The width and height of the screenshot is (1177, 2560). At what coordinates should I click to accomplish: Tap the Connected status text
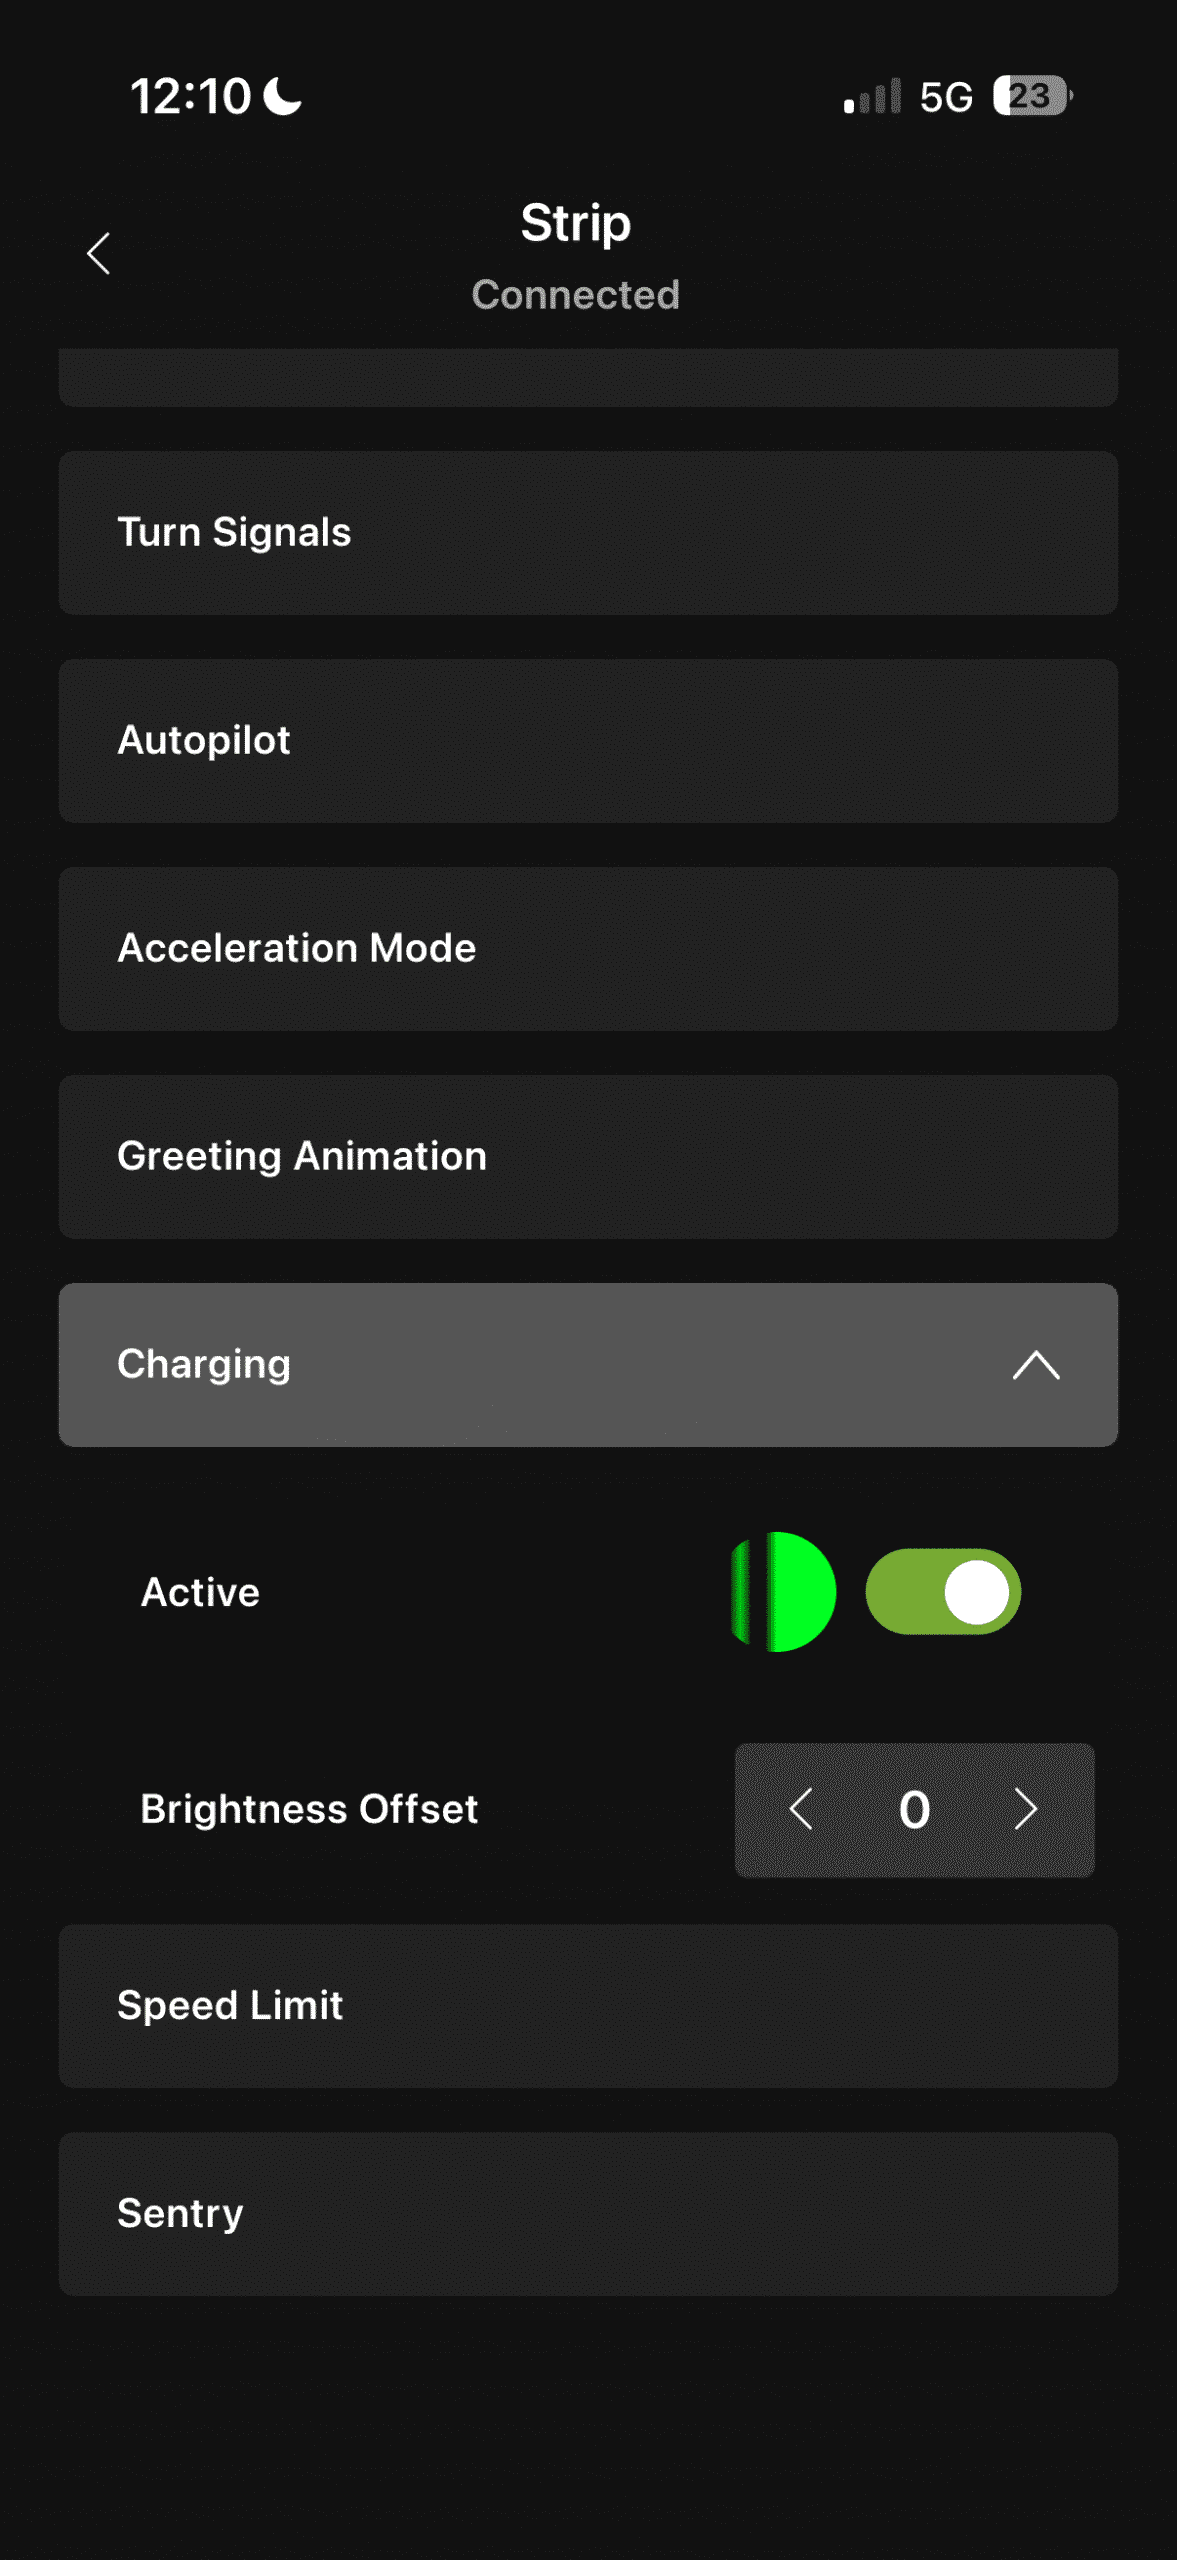point(576,295)
